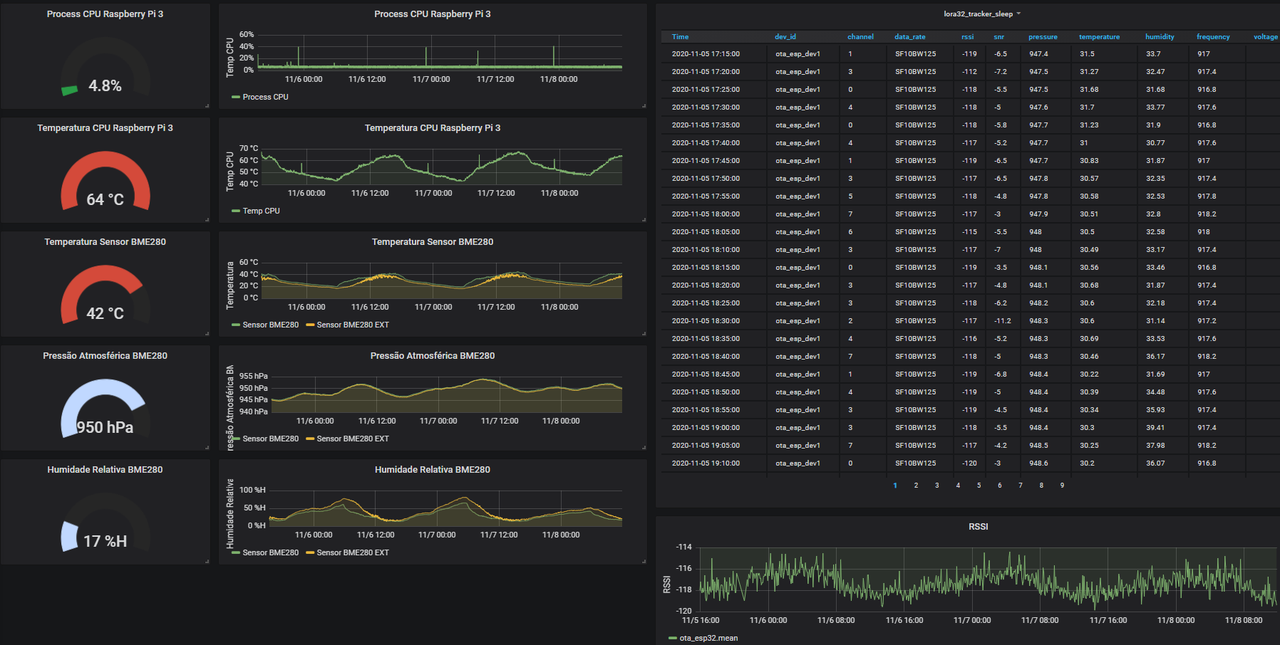Click the 17 %H humidity gauge value
Screen dimensions: 1280x645
[105, 541]
